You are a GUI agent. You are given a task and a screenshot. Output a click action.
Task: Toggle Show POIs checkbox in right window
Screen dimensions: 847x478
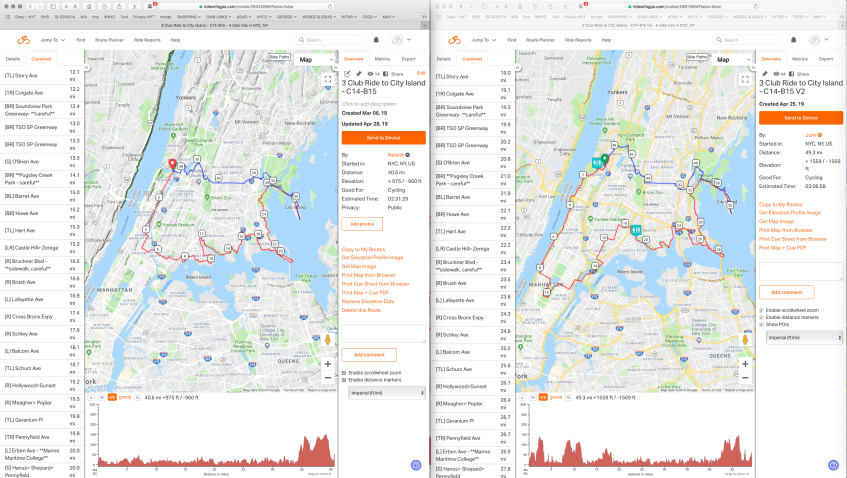coord(762,324)
